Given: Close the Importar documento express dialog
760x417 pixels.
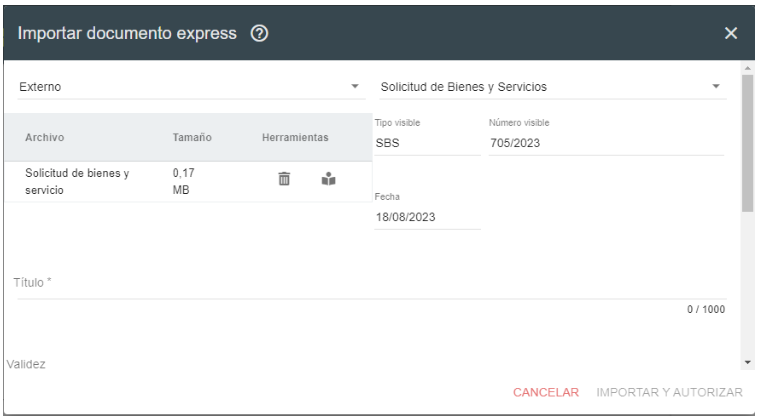Looking at the screenshot, I should coord(730,33).
